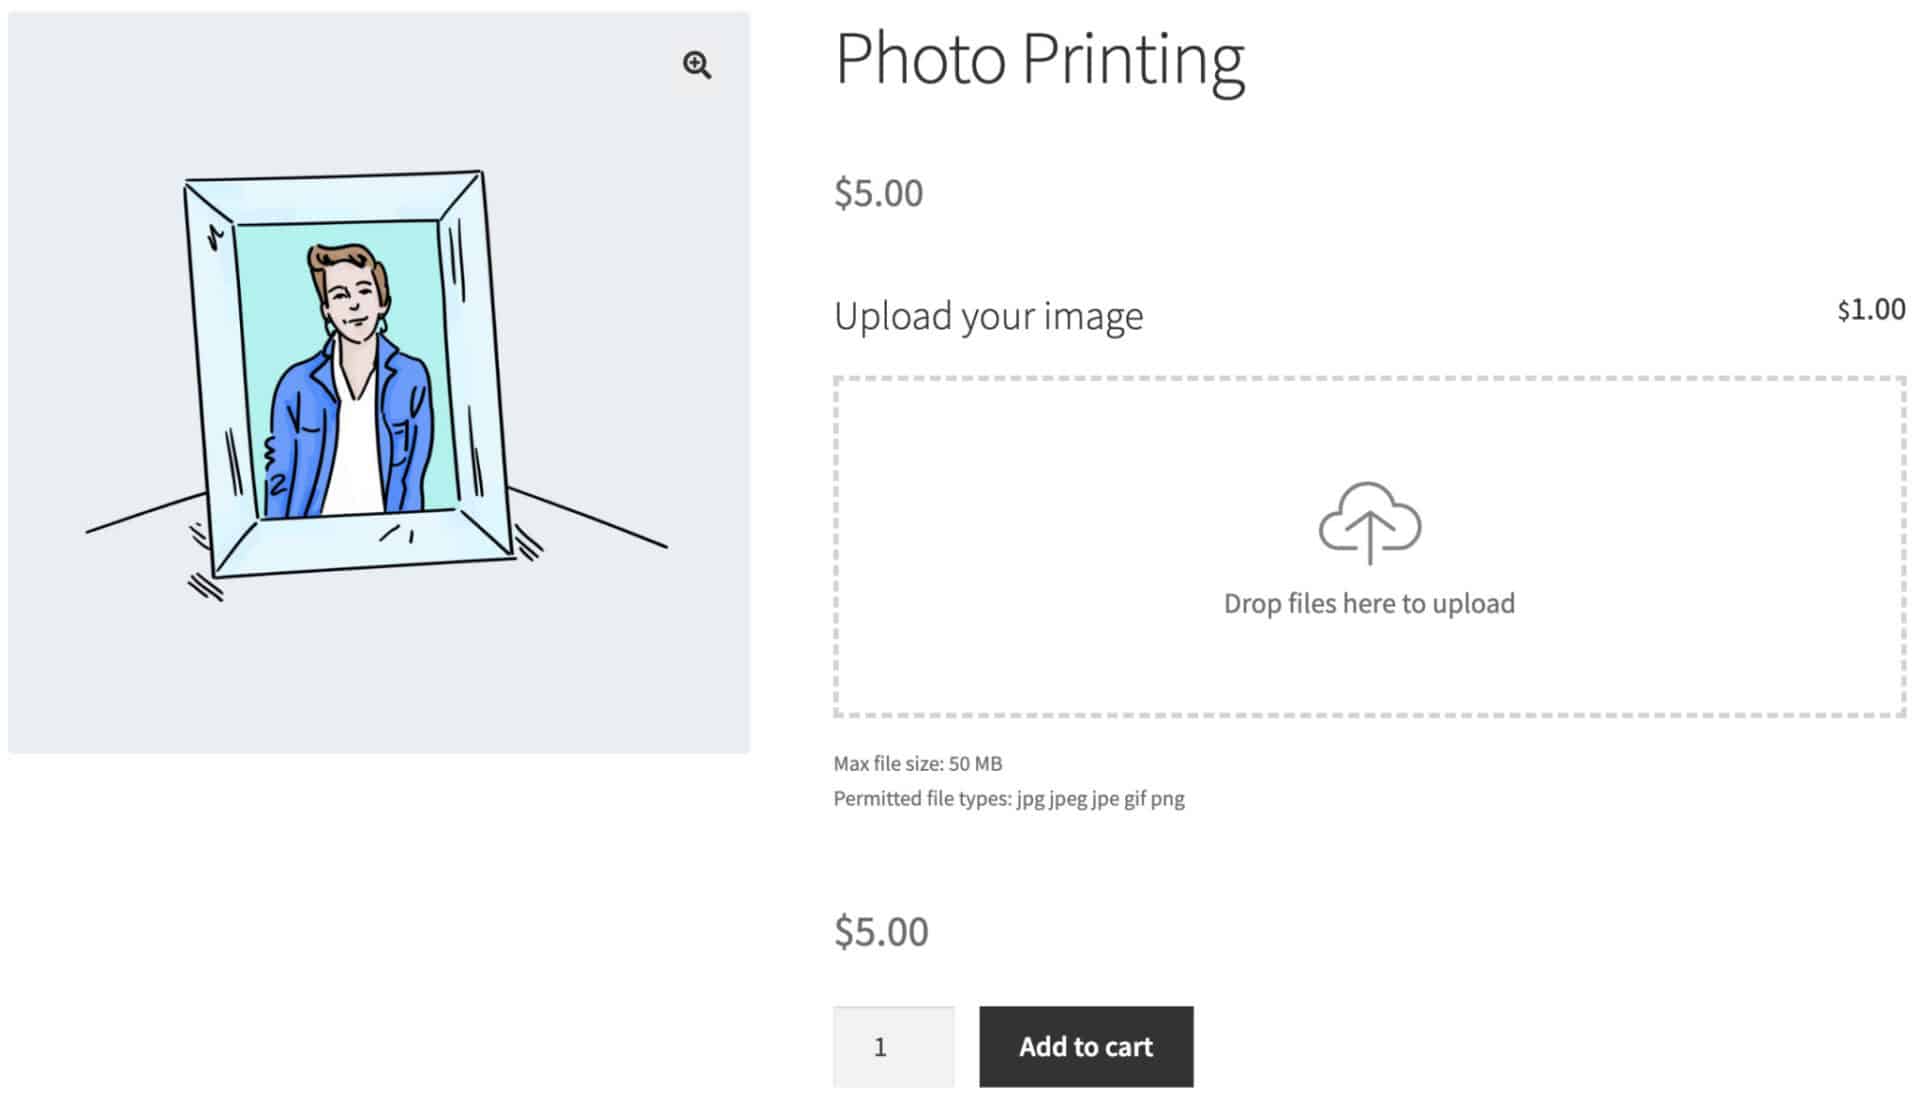Viewport: 1920px width, 1099px height.
Task: Click the 'Drop files here to upload' text
Action: [x=1369, y=603]
